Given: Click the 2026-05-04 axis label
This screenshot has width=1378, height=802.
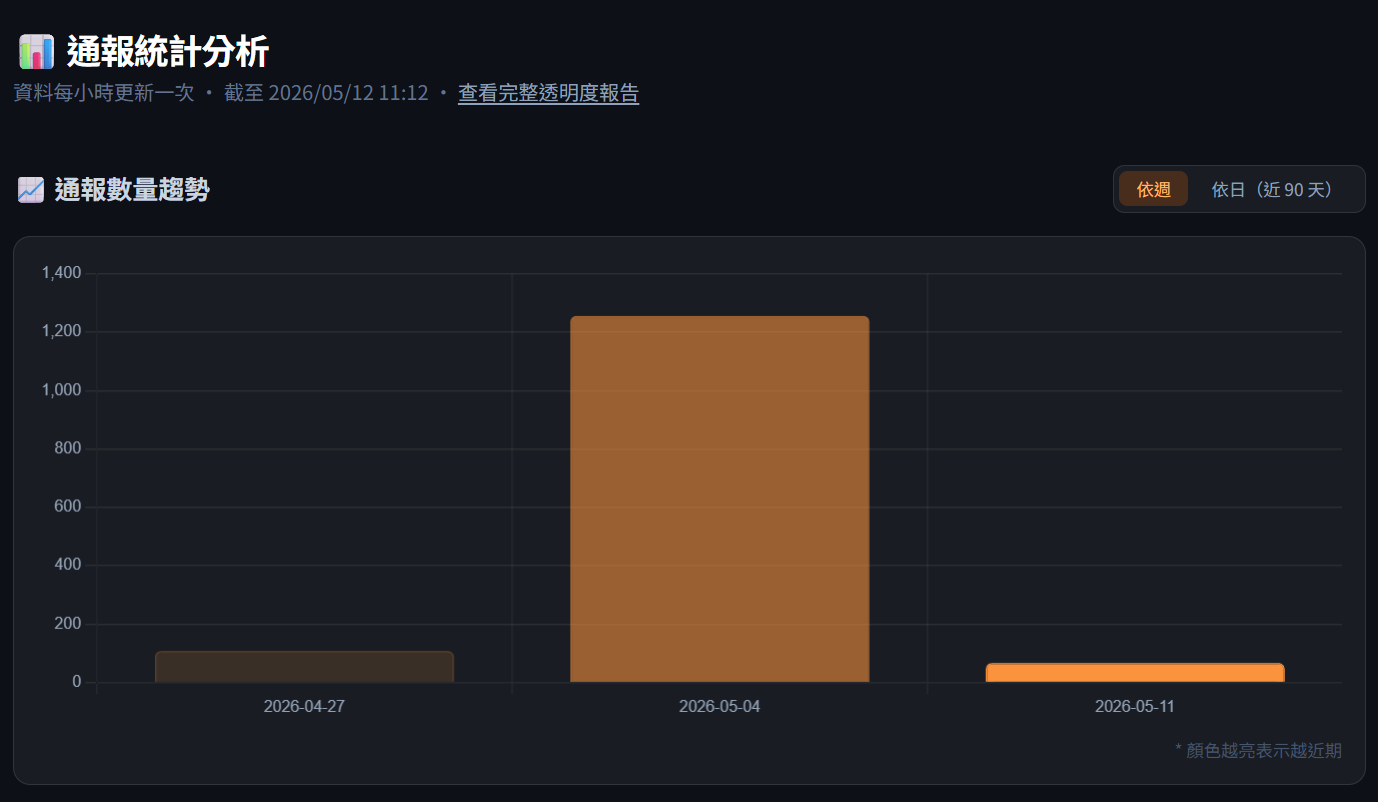Looking at the screenshot, I should tap(719, 706).
